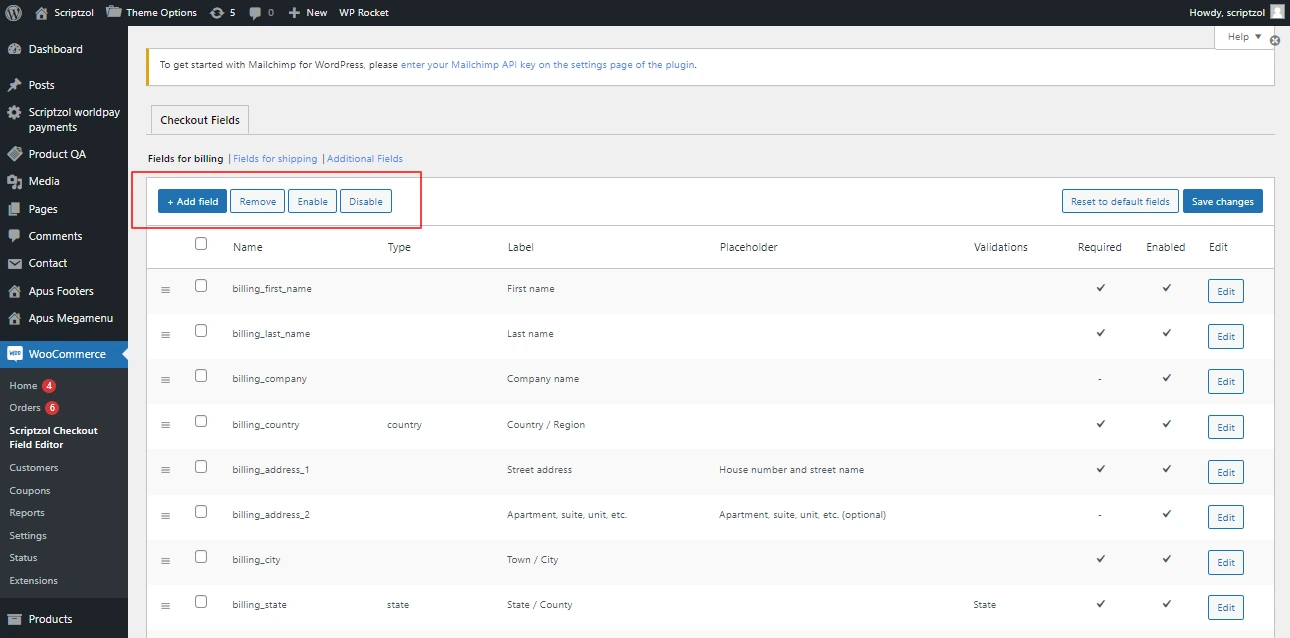Check the billing_address_1 checkbox
Viewport: 1290px width, 638px height.
[201, 467]
